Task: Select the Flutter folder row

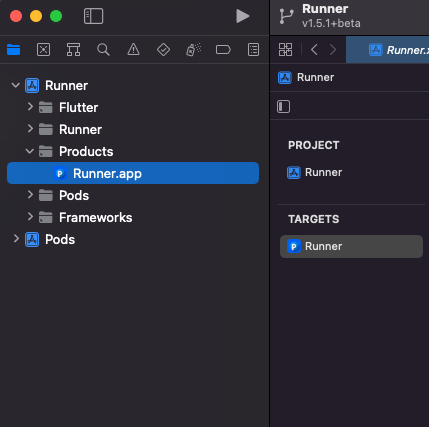Action: (x=133, y=107)
